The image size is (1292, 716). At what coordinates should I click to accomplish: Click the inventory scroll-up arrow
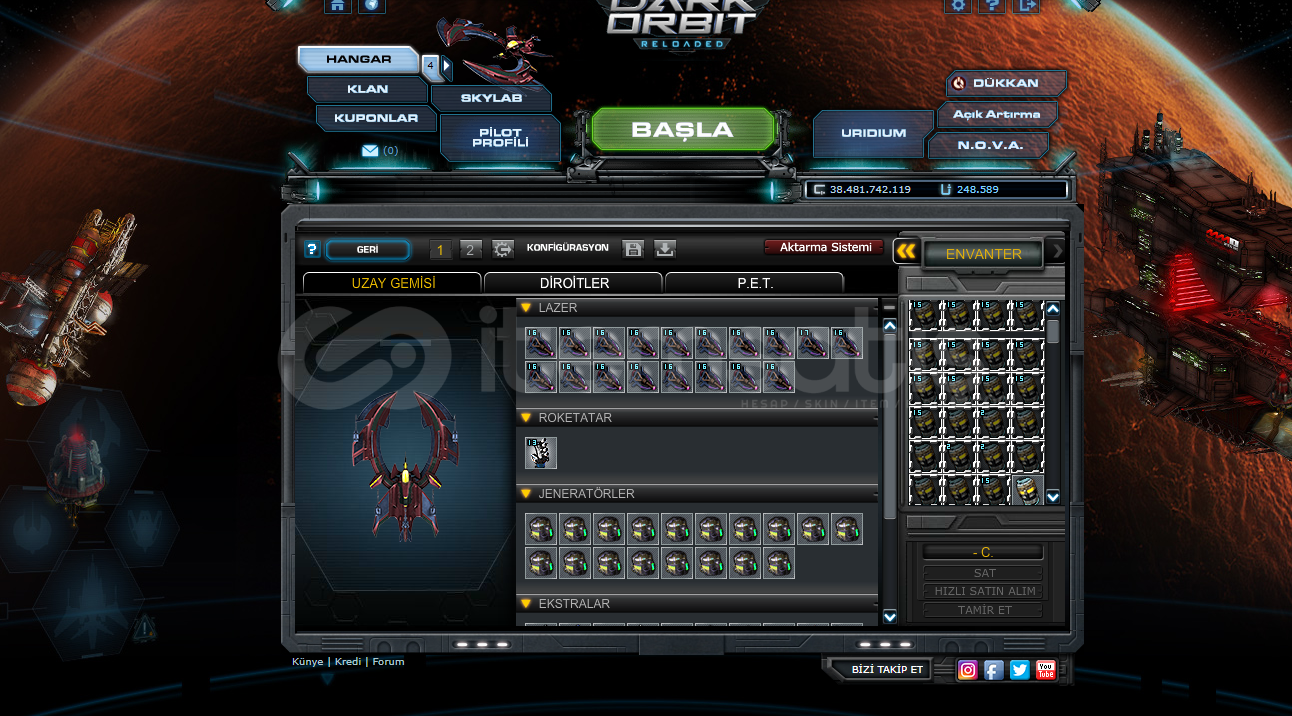click(1052, 309)
